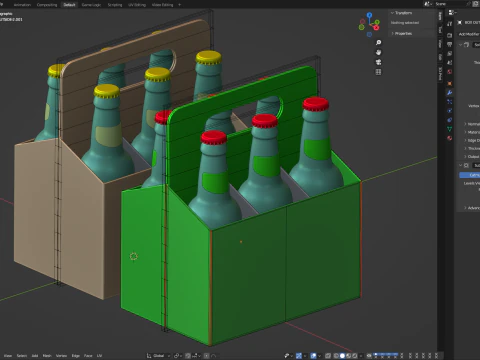Viewport: 480px width, 360px height.
Task: Open the Particle properties tab icon
Action: 450,102
